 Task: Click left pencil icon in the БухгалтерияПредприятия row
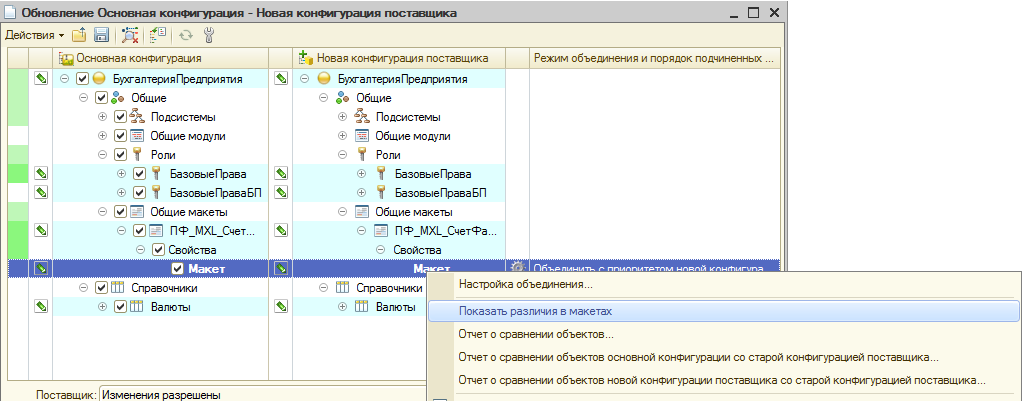pos(40,79)
